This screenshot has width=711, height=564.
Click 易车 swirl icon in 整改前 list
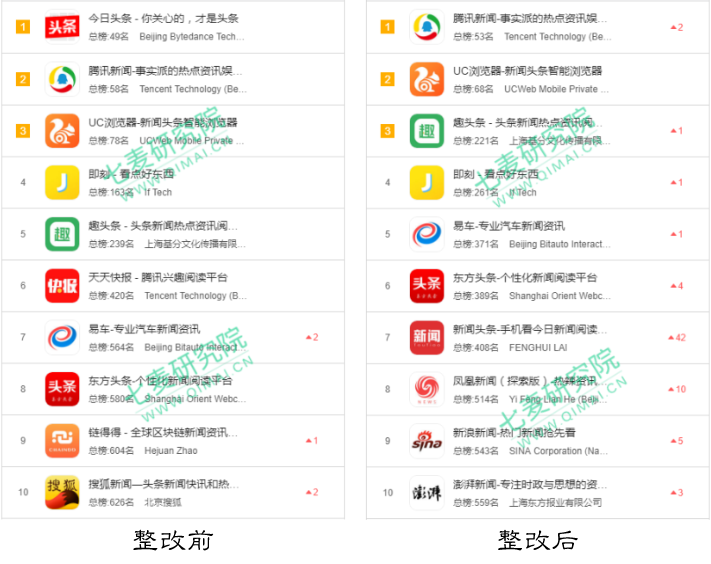pos(62,337)
